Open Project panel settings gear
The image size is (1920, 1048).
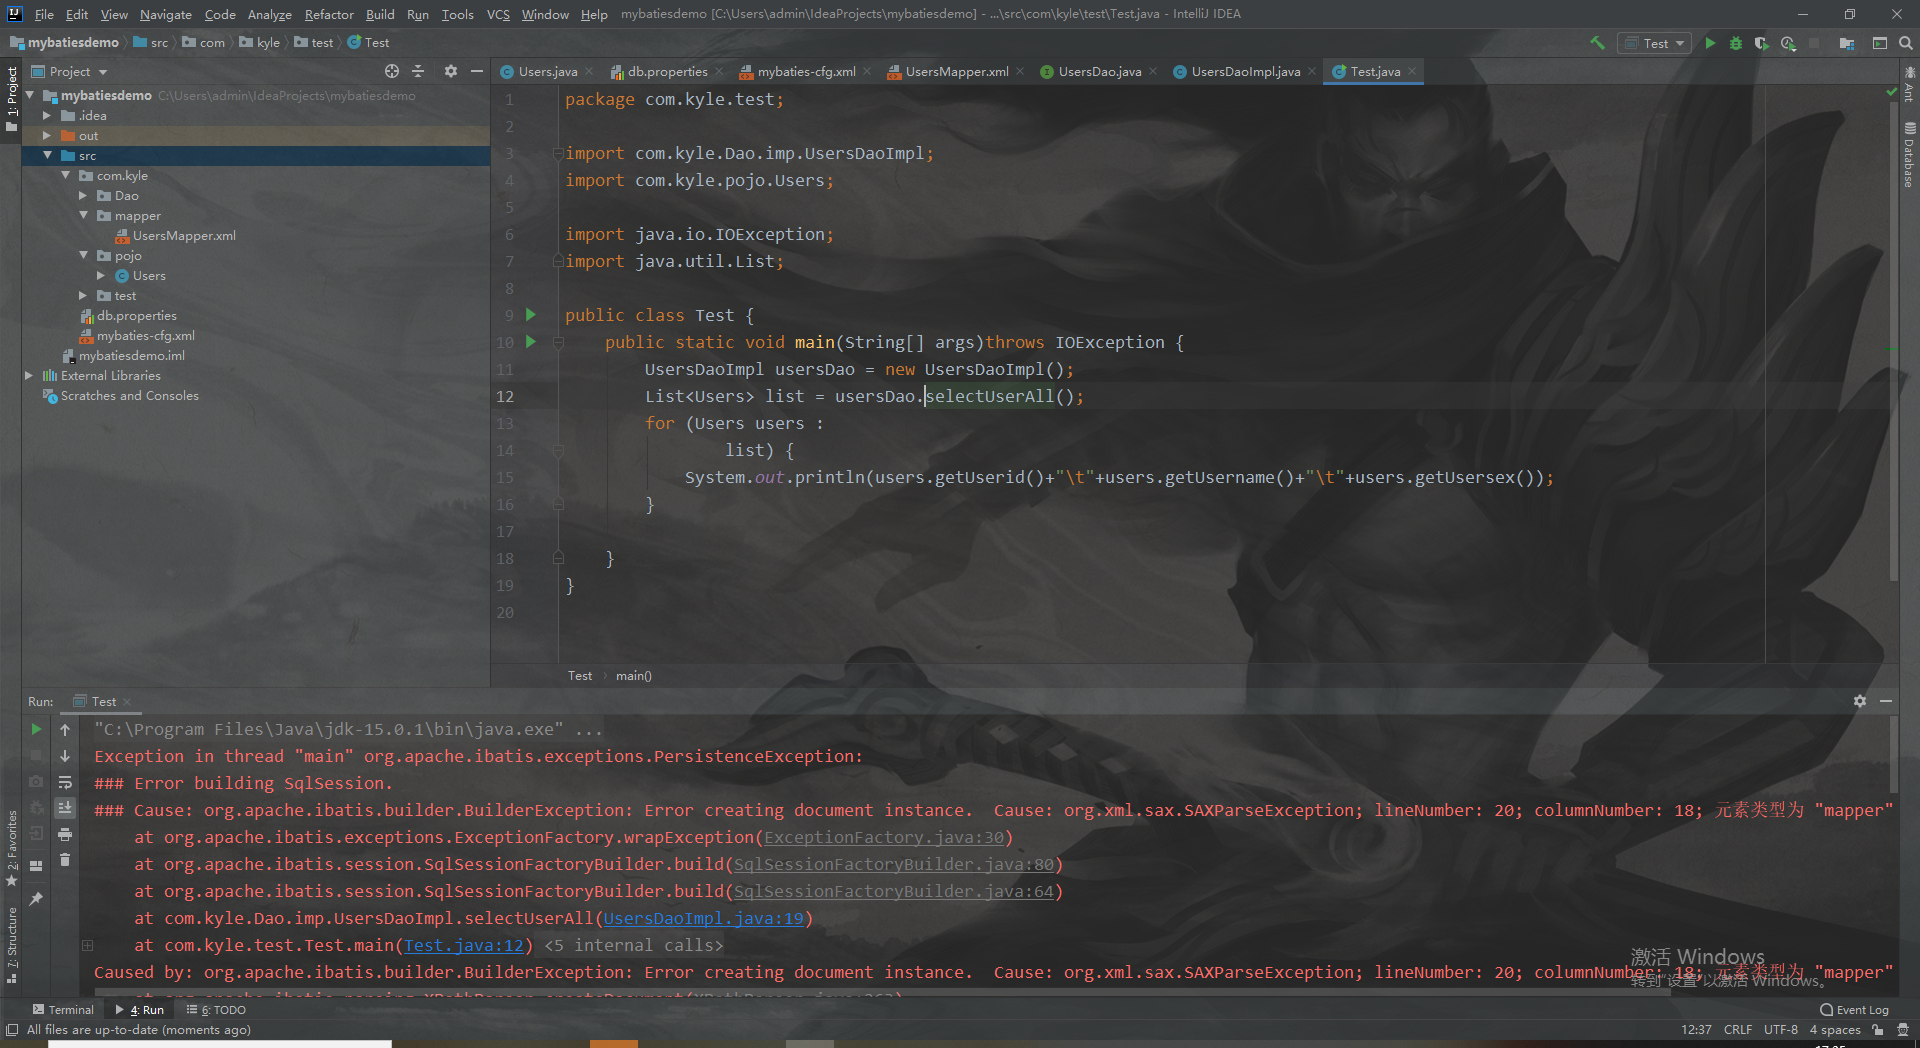pos(451,71)
